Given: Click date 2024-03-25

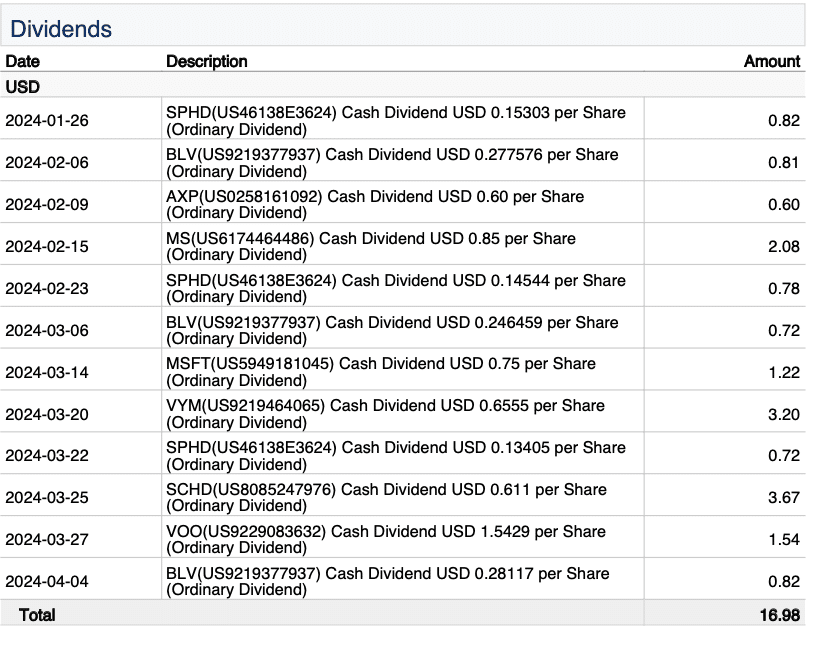Looking at the screenshot, I should 47,497.
